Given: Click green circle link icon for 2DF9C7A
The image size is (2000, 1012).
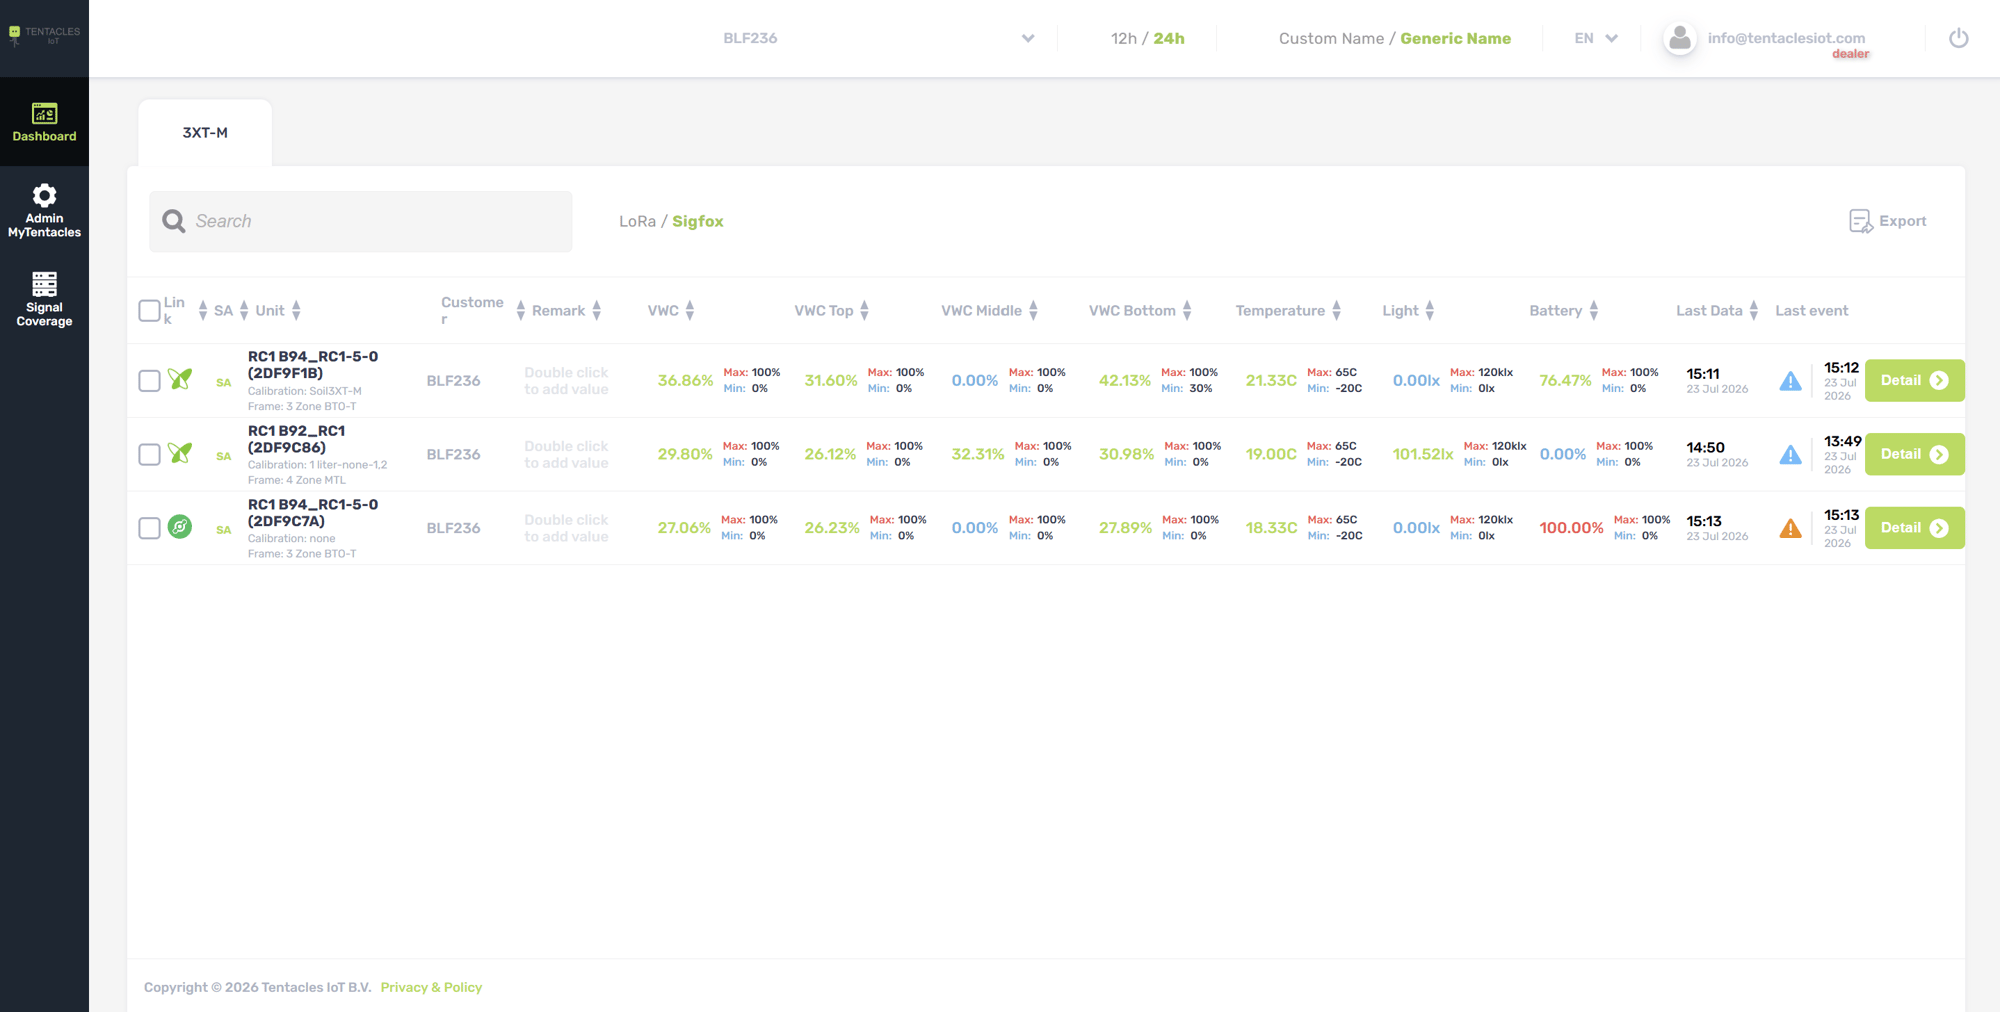Looking at the screenshot, I should click(x=180, y=527).
